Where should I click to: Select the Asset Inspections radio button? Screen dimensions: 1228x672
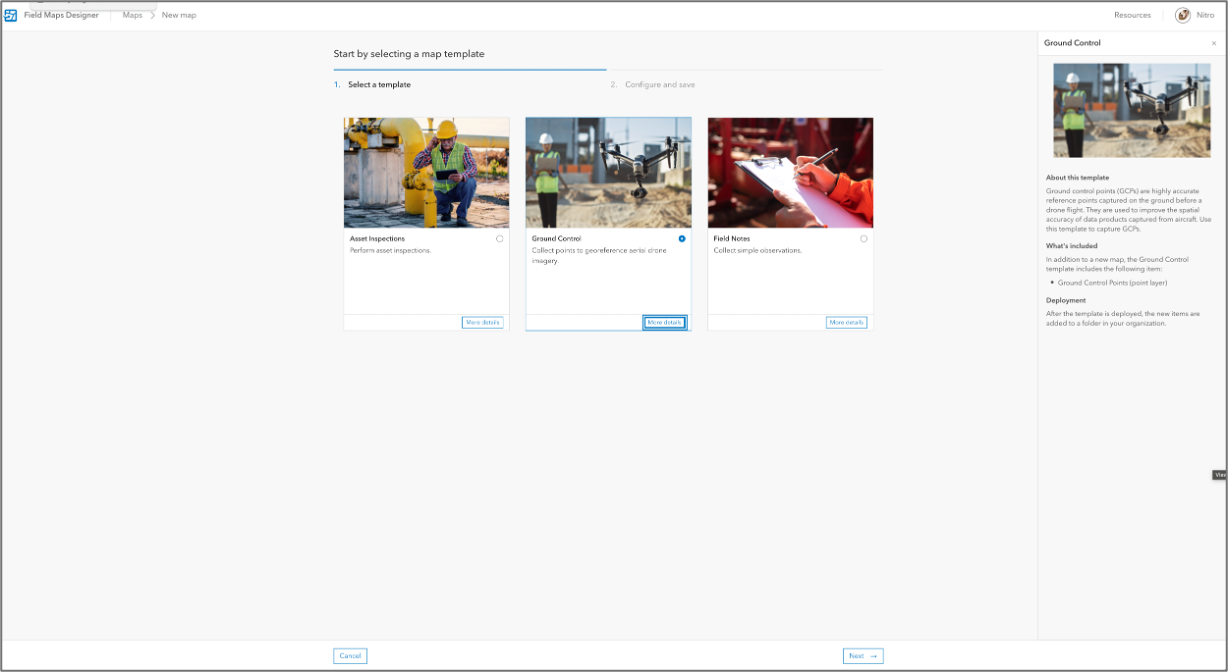[500, 238]
